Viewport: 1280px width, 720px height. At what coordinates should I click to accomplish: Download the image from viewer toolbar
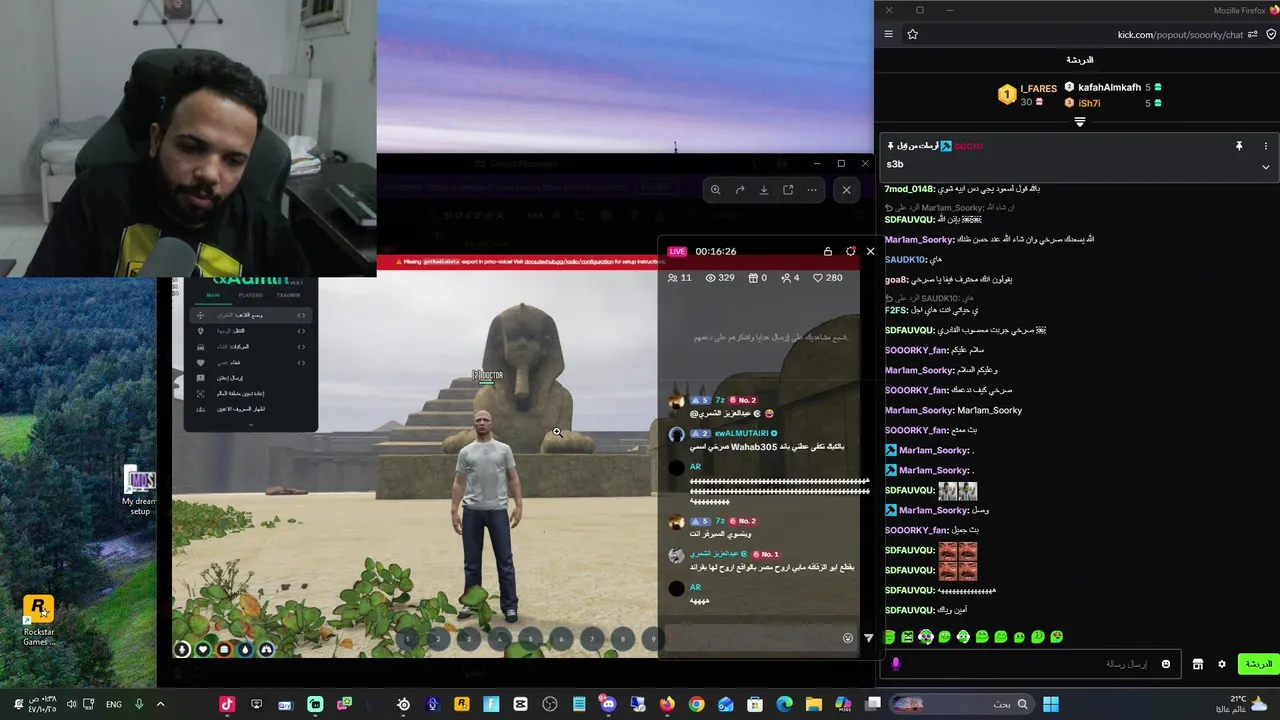764,190
